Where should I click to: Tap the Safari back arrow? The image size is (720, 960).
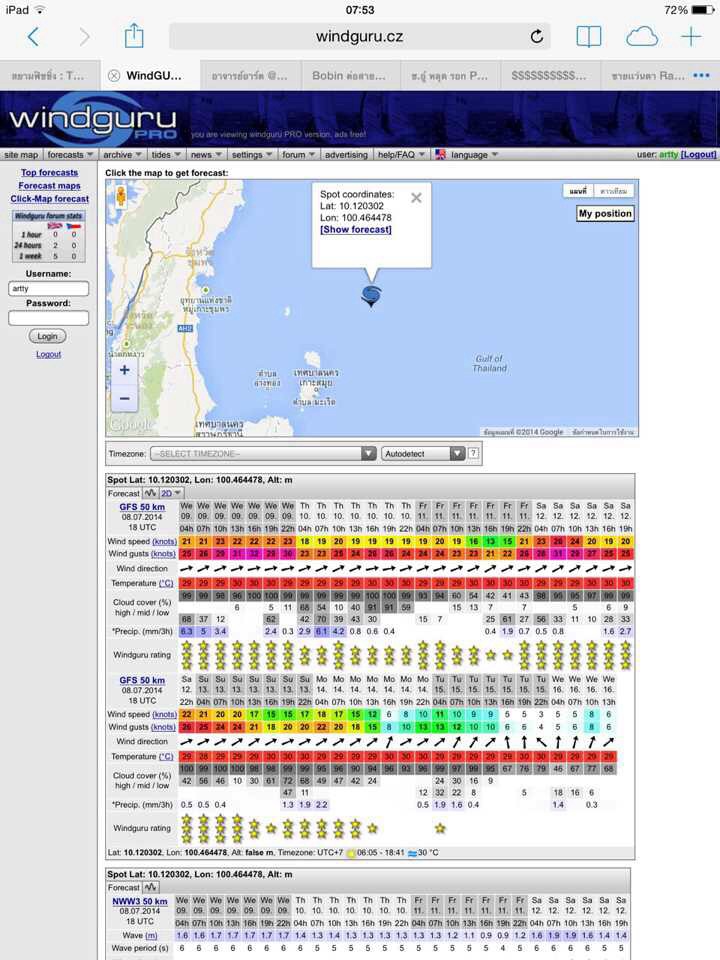click(x=34, y=37)
